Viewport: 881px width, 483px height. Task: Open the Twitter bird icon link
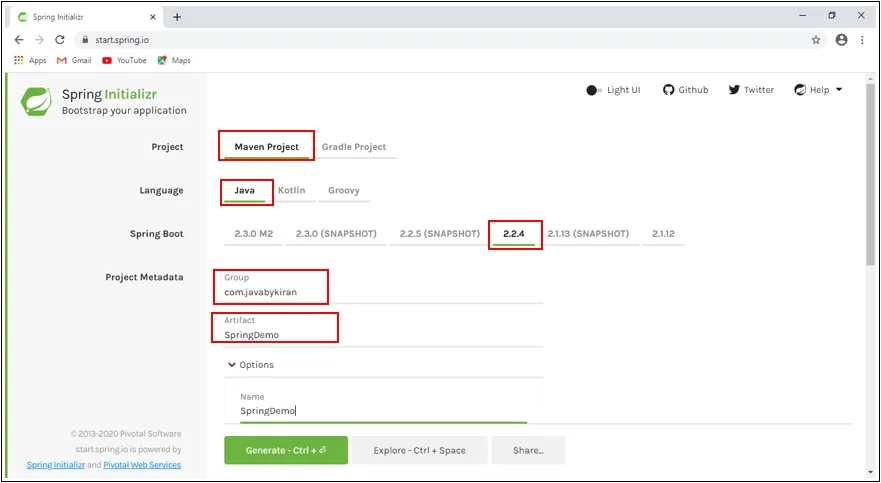tap(734, 90)
